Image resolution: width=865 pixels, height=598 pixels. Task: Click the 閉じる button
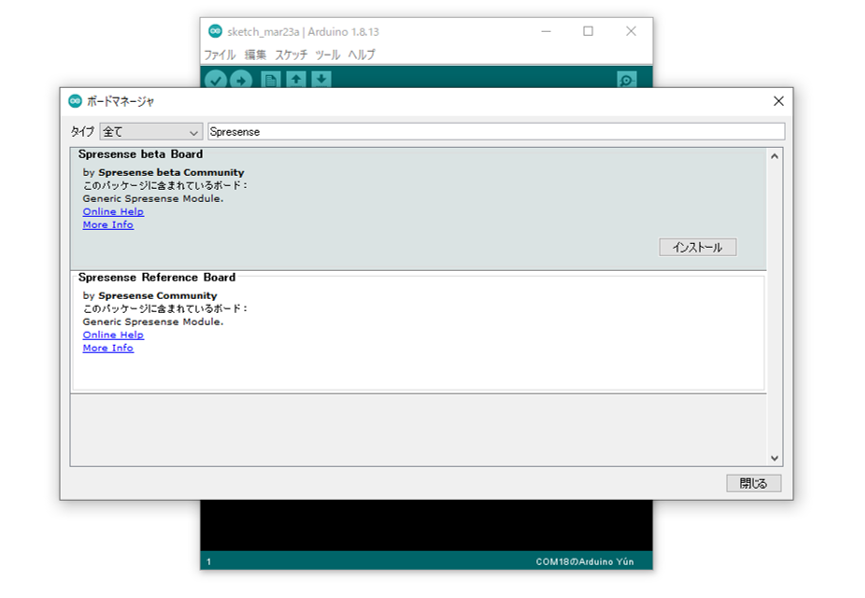click(x=752, y=483)
